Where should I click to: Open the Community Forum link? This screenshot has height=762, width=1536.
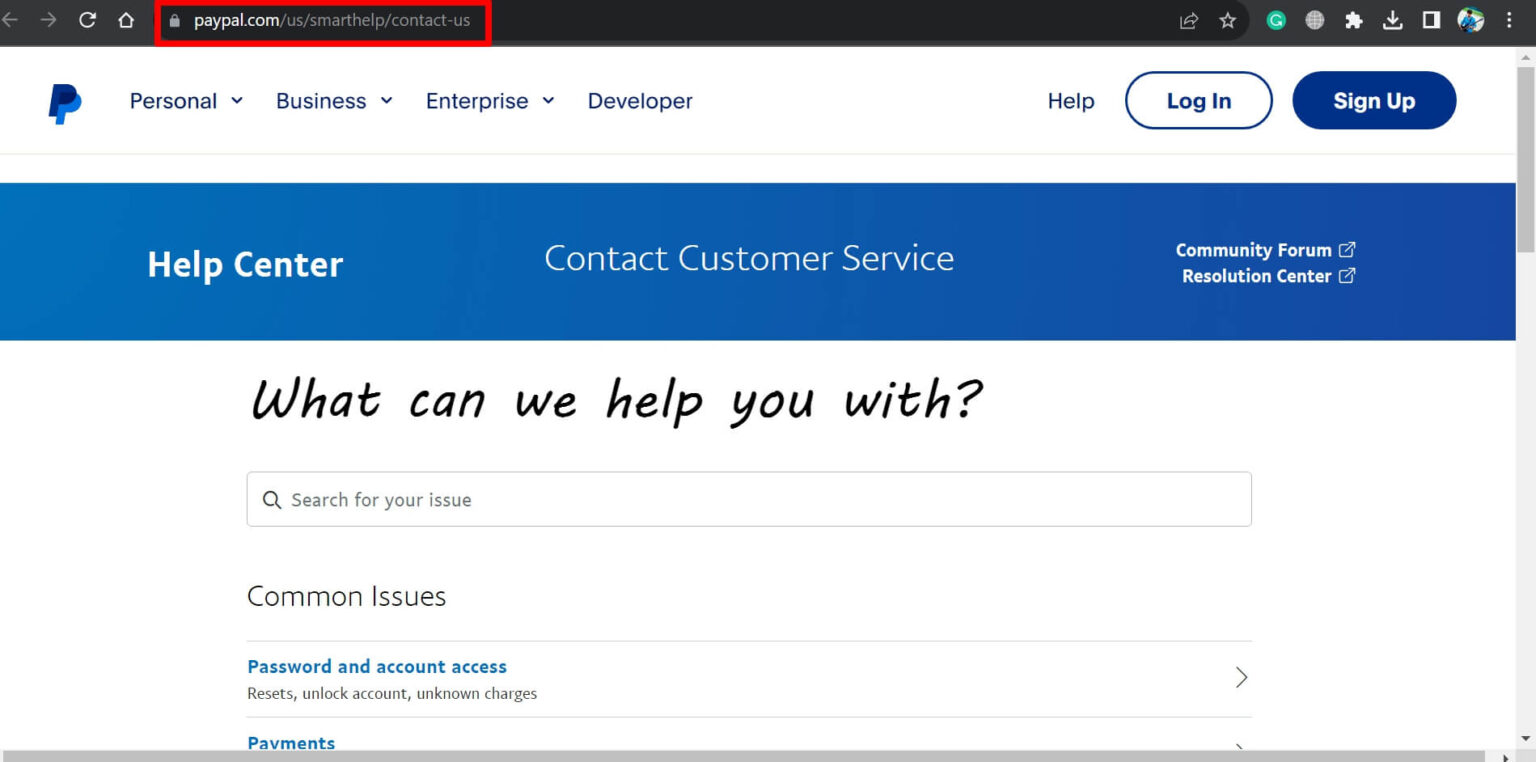tap(1254, 250)
